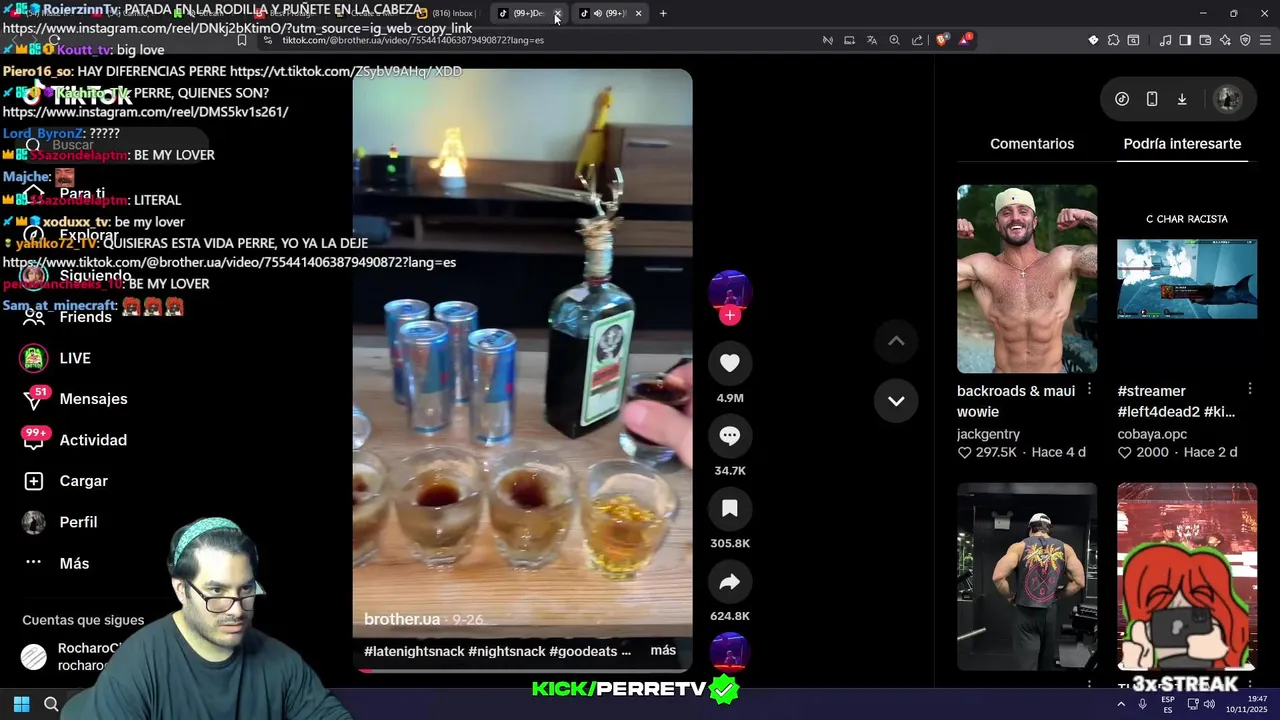Go to the next video with down chevron
1280x720 pixels.
(x=896, y=401)
